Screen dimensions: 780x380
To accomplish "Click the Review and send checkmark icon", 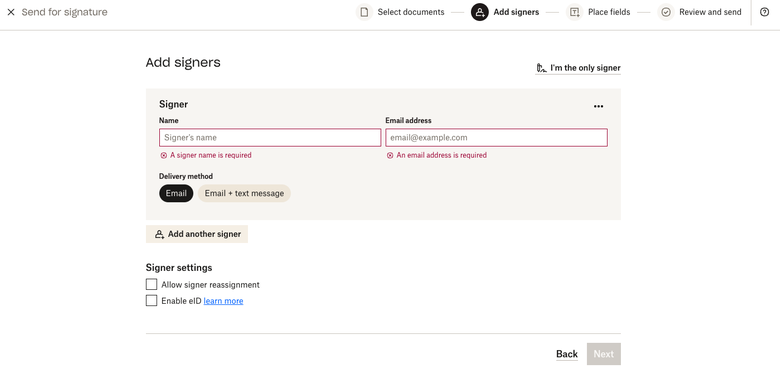I will click(666, 12).
